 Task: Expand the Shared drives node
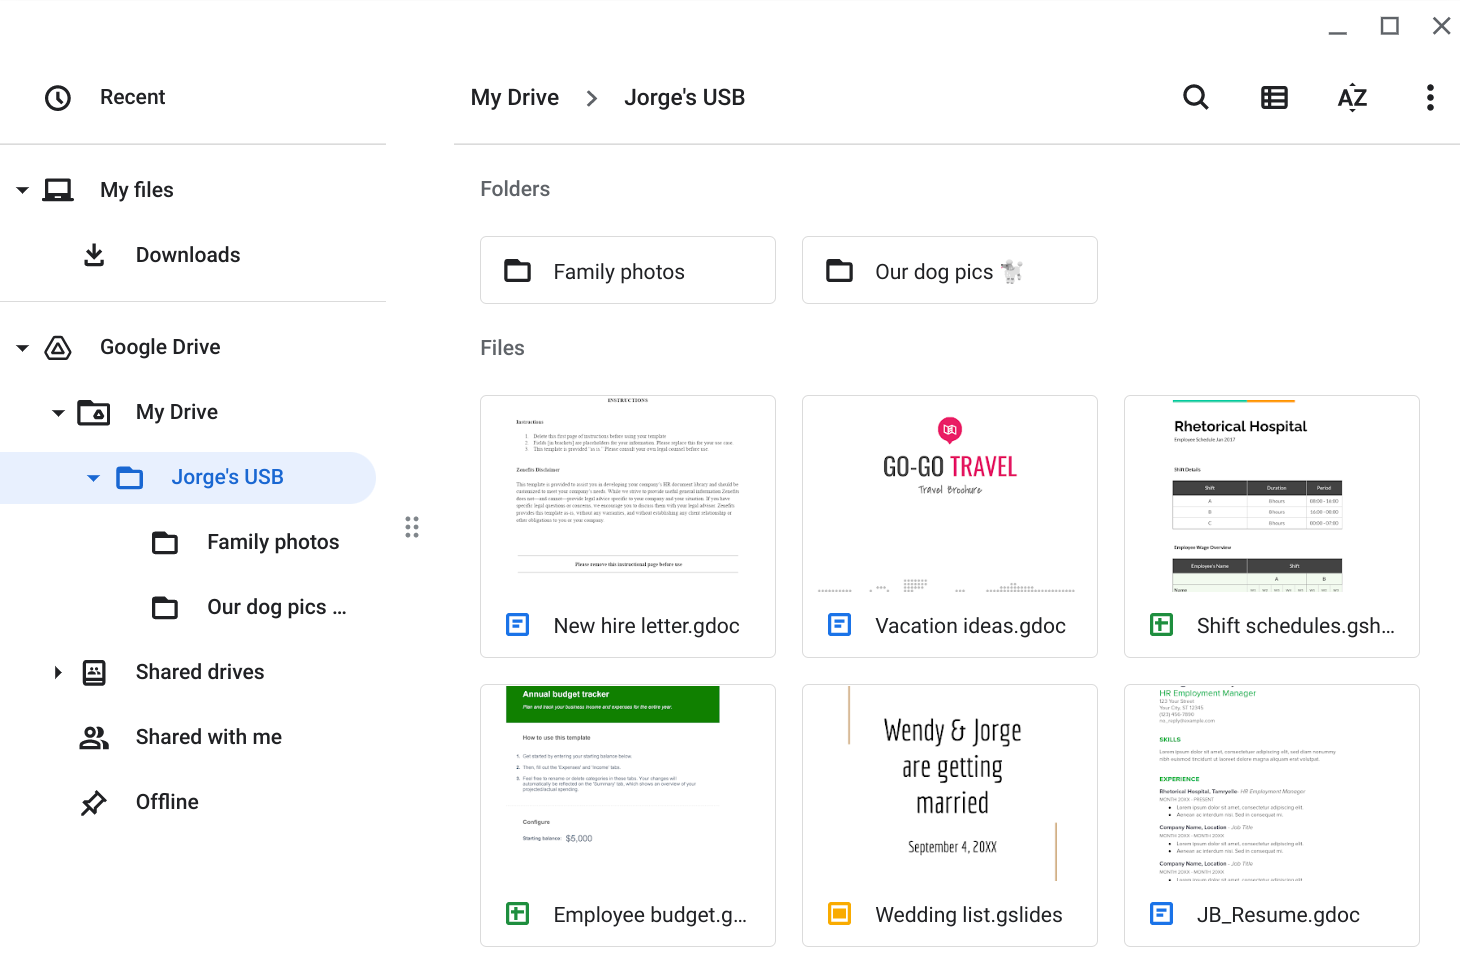[x=58, y=672]
